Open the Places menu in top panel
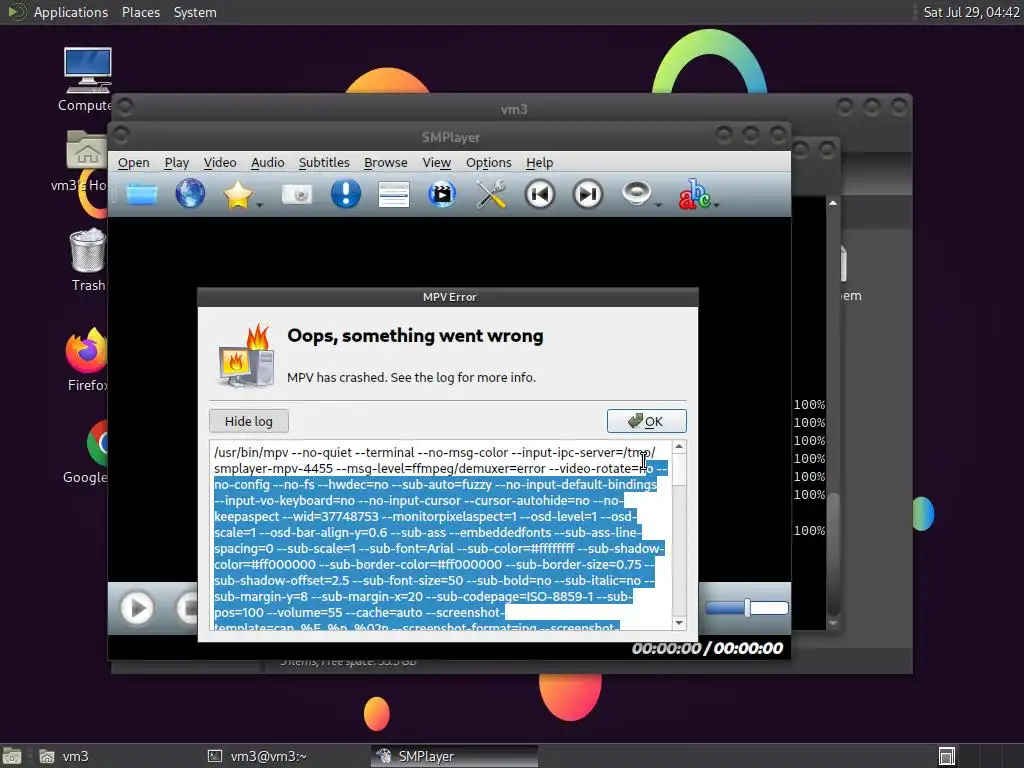The height and width of the screenshot is (768, 1024). tap(140, 12)
